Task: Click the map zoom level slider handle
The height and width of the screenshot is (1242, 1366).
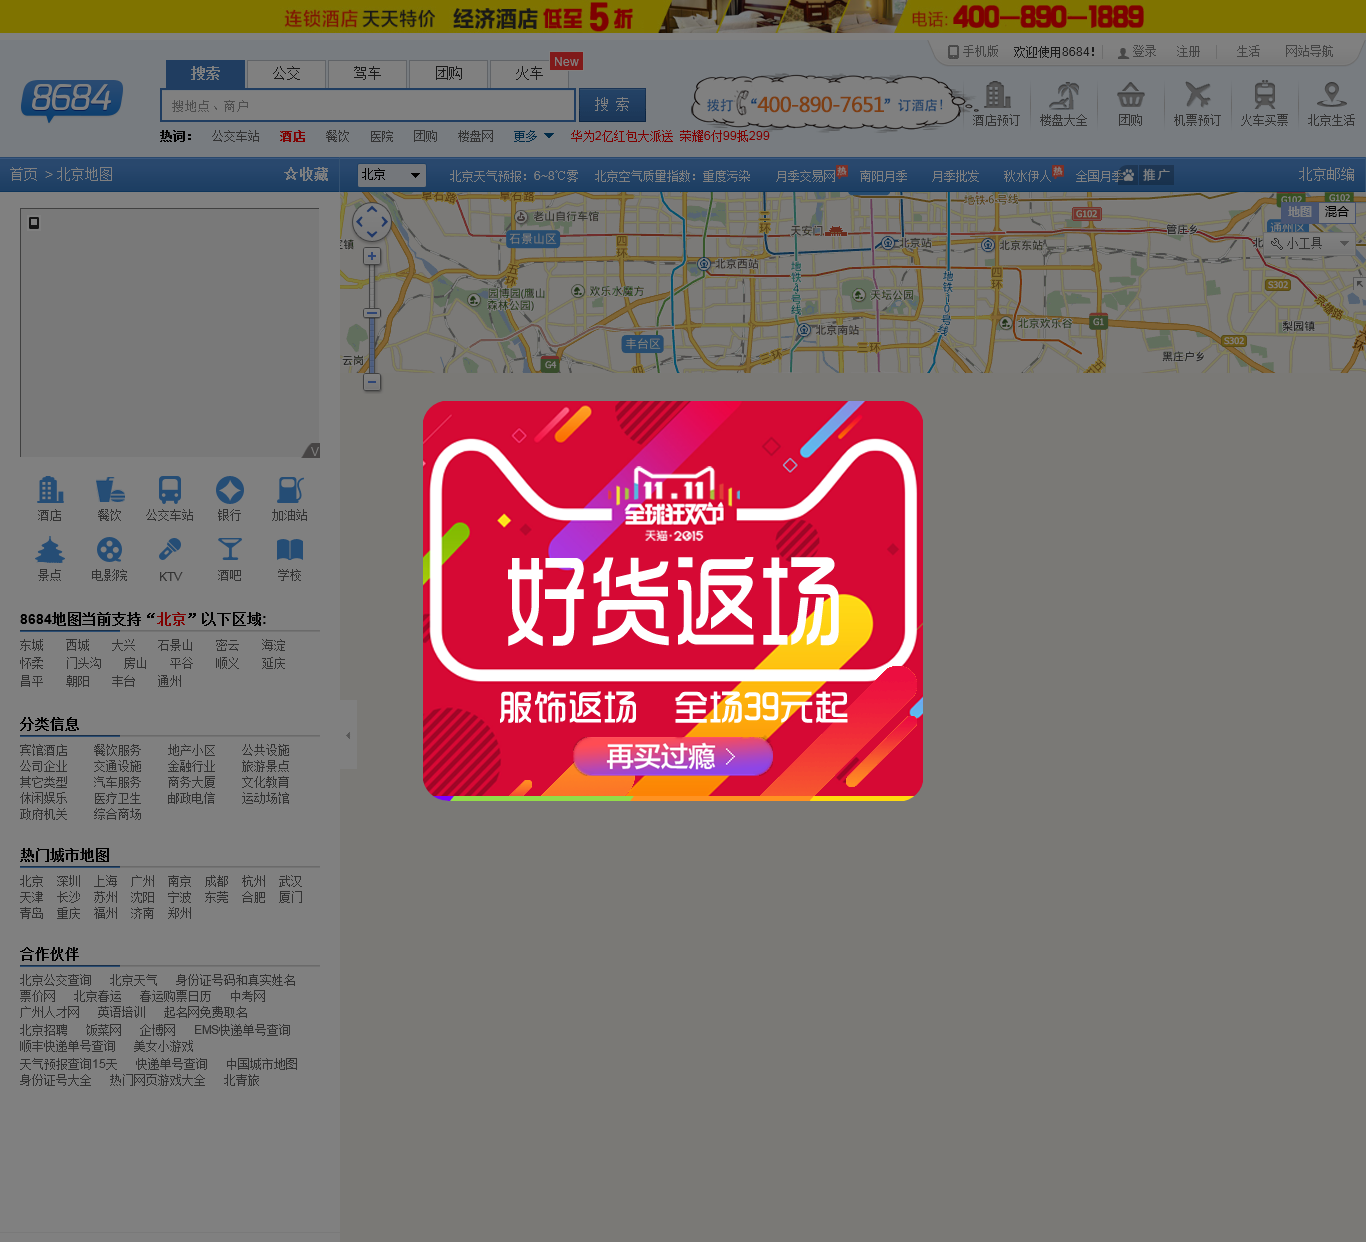Action: point(372,314)
